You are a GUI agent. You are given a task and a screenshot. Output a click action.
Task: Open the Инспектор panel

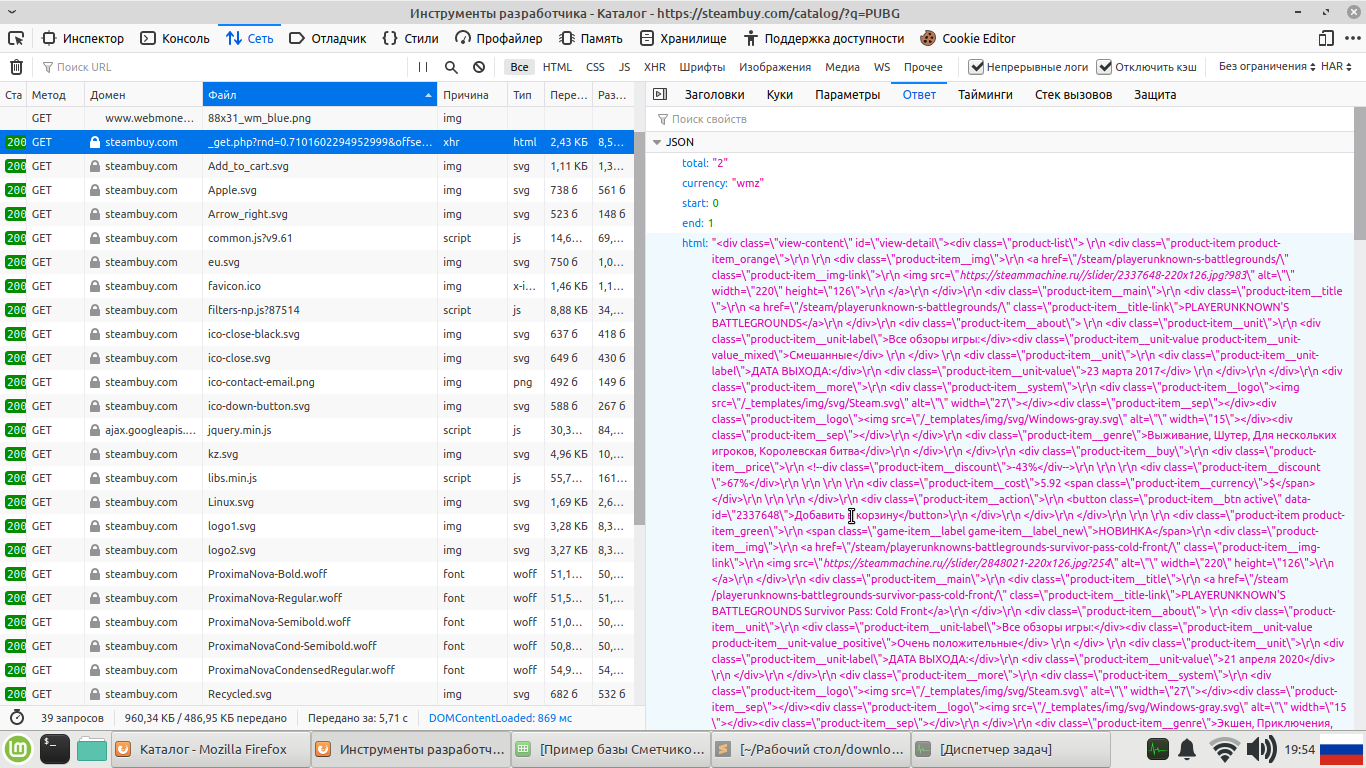83,38
